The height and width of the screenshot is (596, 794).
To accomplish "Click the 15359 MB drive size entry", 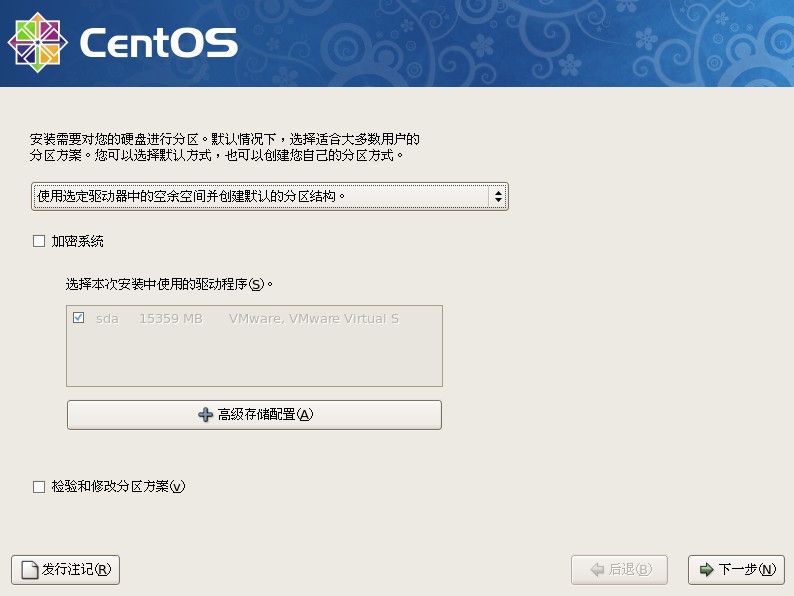I will (170, 319).
